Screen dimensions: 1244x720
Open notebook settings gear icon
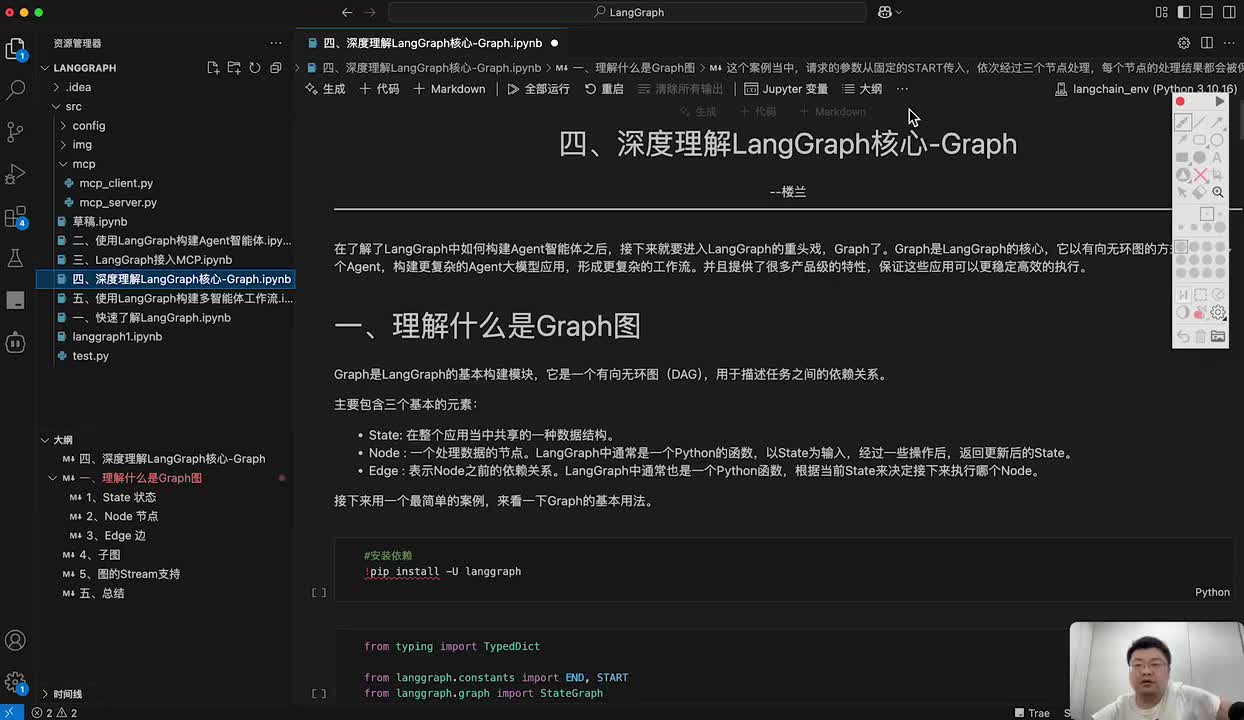coord(1184,43)
